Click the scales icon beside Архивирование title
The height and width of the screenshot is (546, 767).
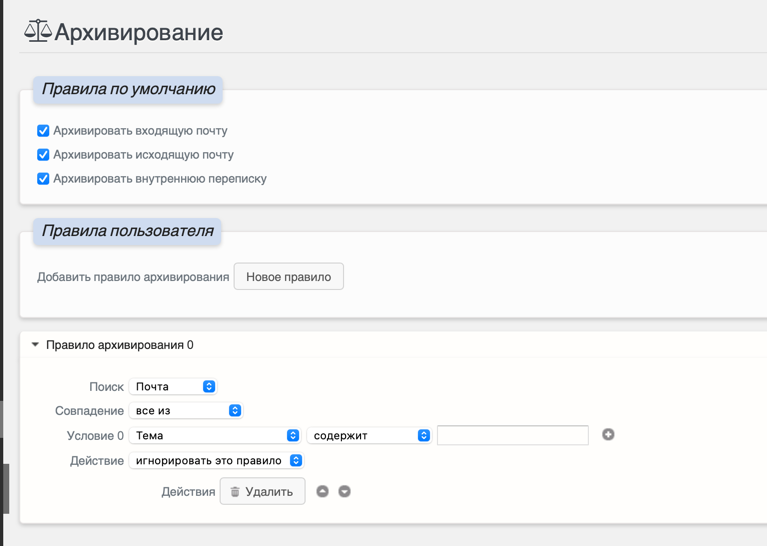click(37, 31)
